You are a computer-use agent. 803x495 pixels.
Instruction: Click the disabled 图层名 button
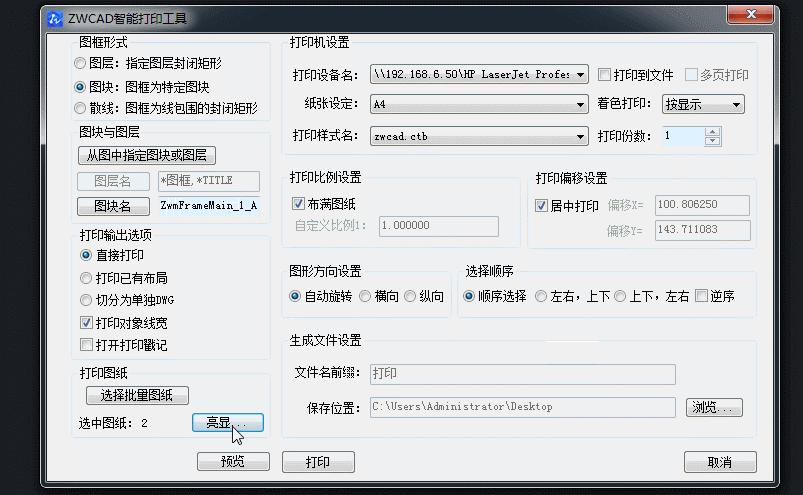[x=113, y=181]
